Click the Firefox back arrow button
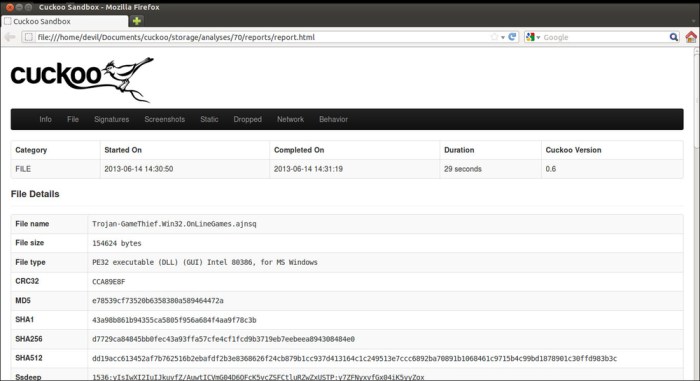This screenshot has height=381, width=700. [x=10, y=37]
